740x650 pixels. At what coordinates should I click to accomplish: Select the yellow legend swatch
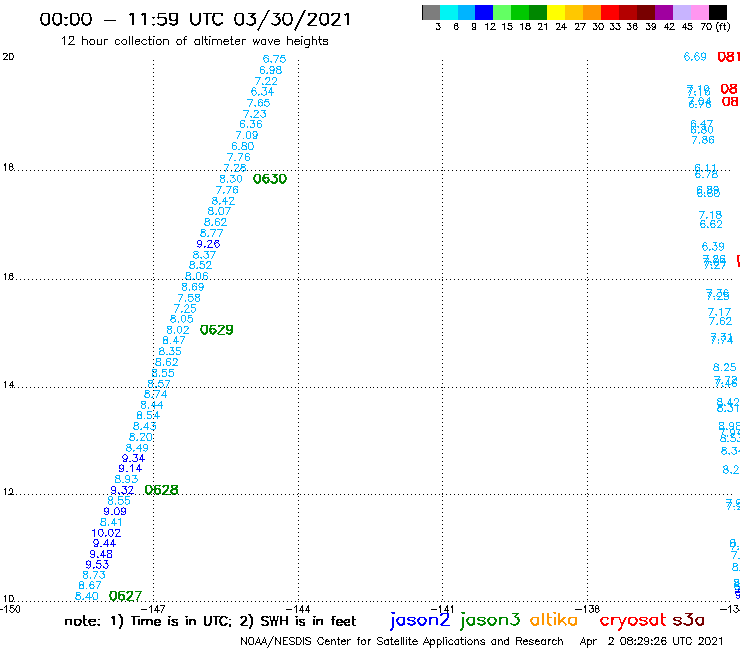tap(556, 12)
